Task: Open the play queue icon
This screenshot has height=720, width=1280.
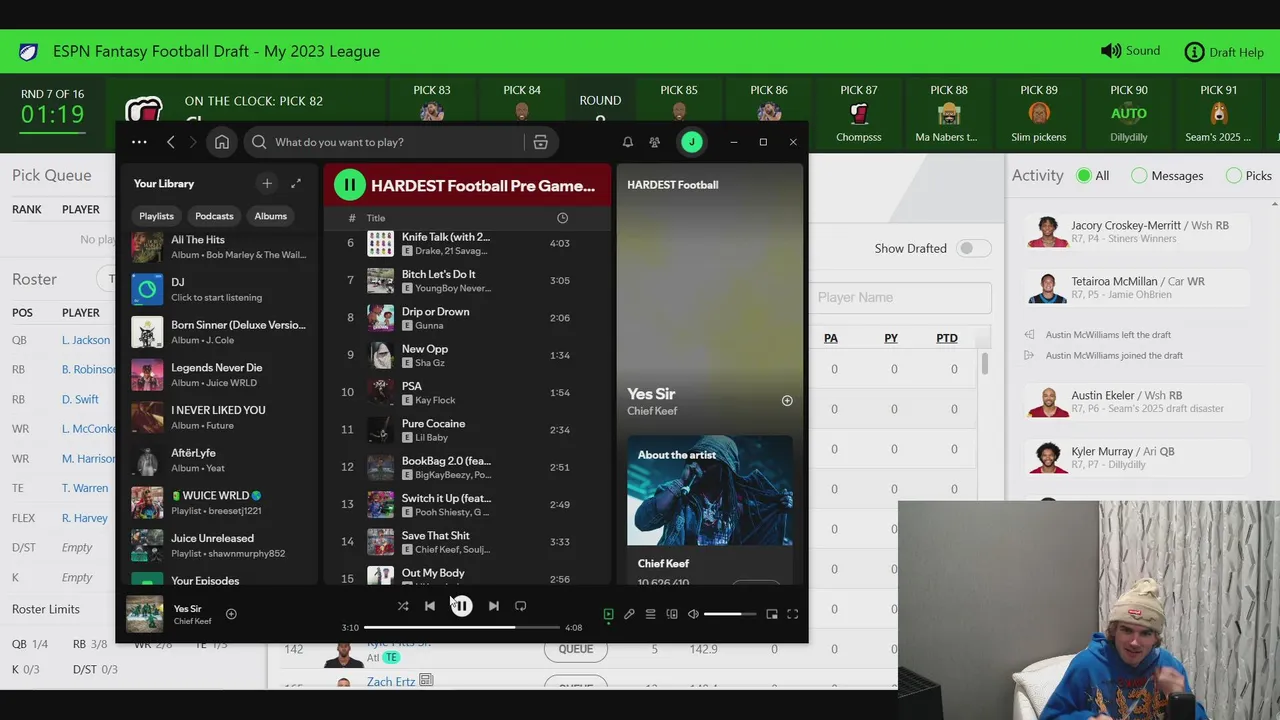Action: point(650,614)
